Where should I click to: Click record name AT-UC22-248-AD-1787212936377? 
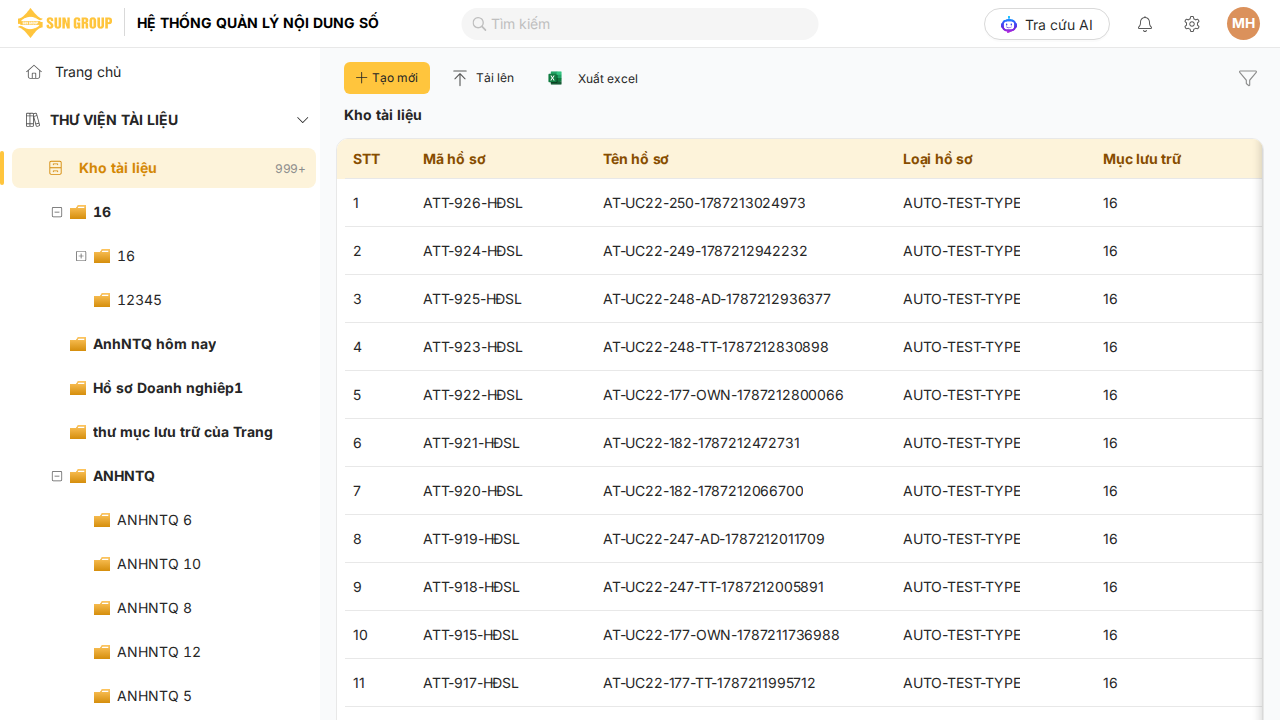(717, 299)
